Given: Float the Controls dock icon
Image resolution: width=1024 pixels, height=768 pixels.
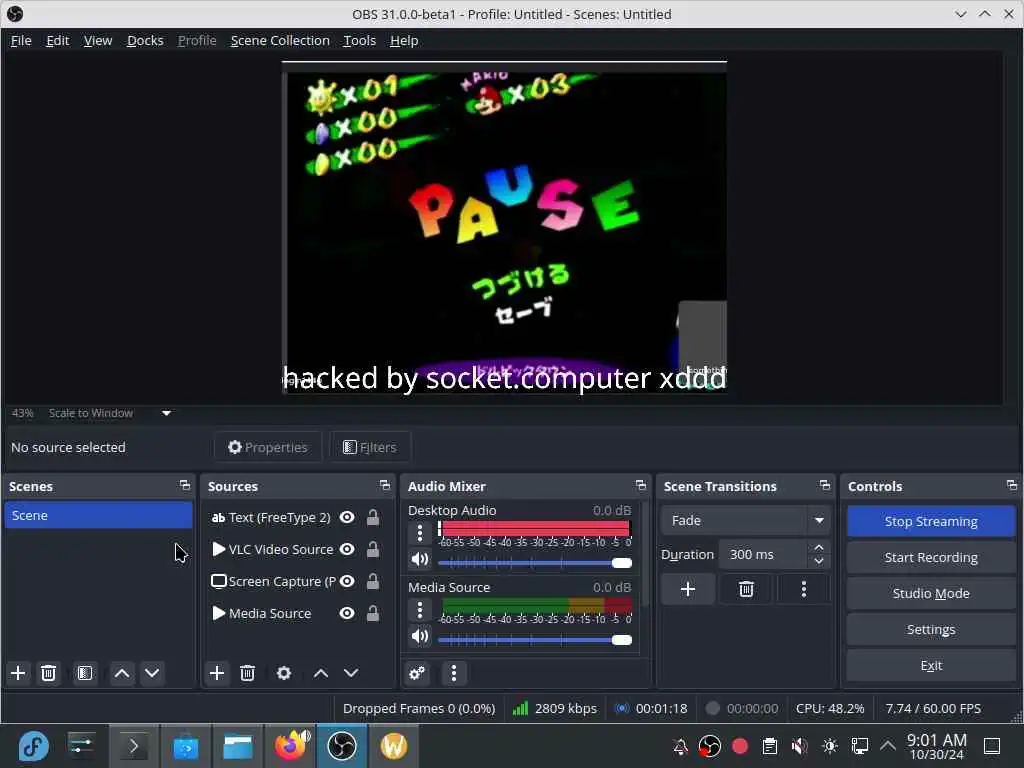Looking at the screenshot, I should point(1012,485).
